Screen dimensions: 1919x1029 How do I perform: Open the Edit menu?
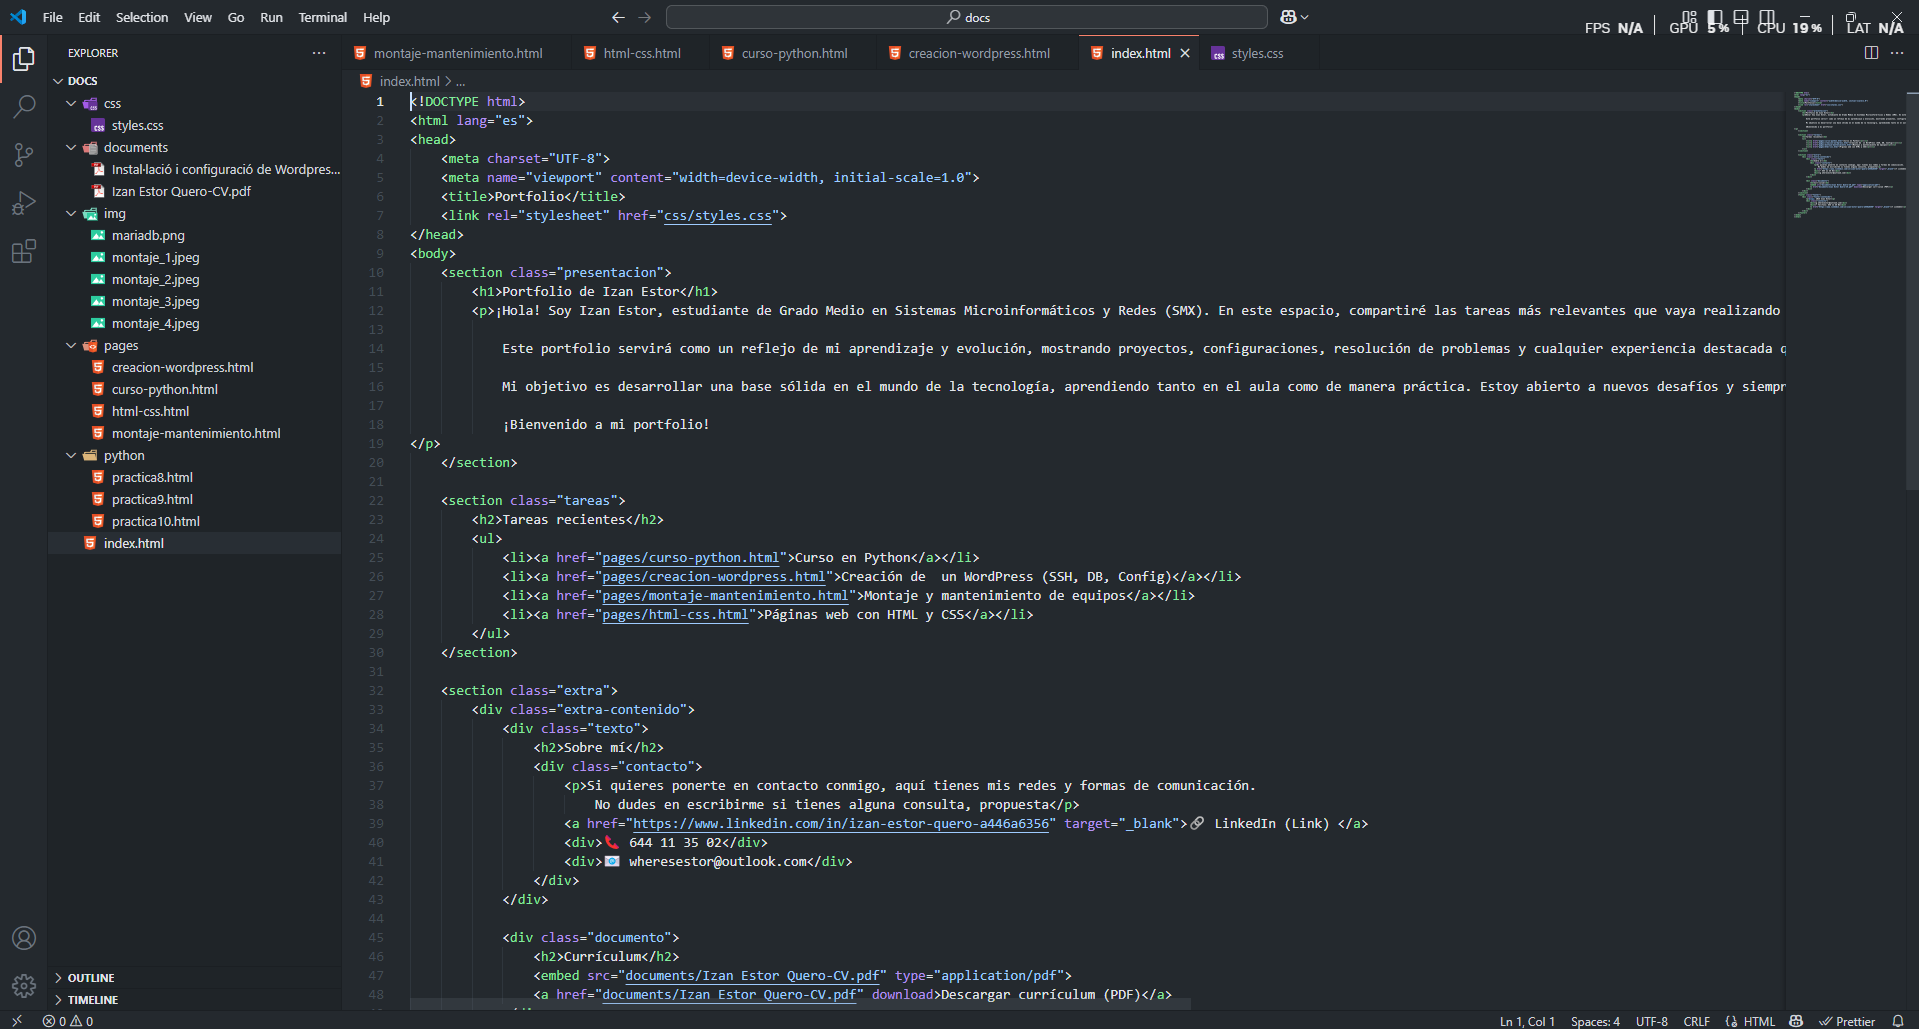(x=89, y=17)
